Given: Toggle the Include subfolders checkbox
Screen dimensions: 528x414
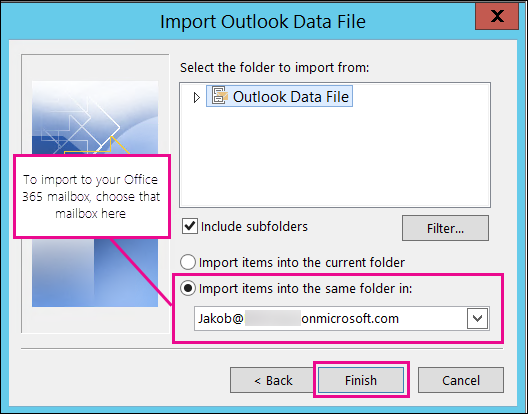Looking at the screenshot, I should click(x=190, y=226).
